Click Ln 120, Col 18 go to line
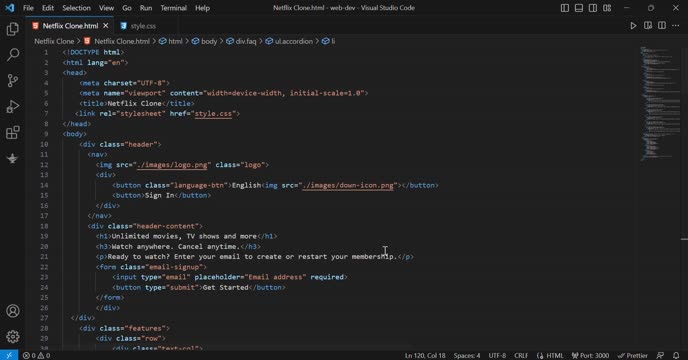 point(425,355)
